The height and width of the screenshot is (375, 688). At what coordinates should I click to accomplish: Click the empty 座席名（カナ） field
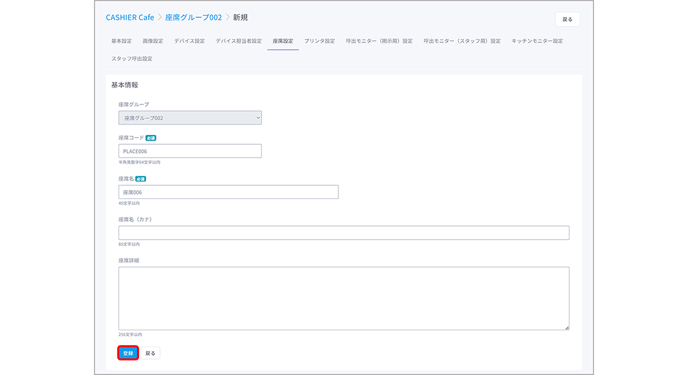point(344,232)
